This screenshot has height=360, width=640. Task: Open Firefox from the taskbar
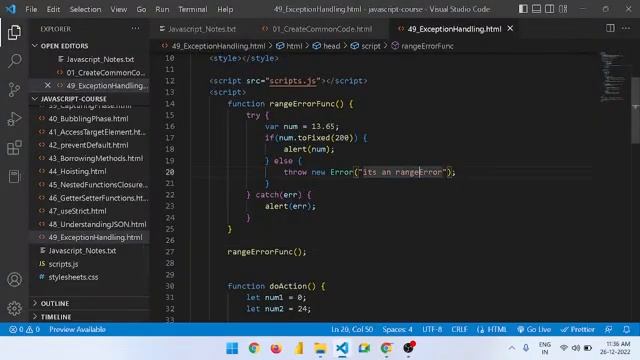point(276,348)
